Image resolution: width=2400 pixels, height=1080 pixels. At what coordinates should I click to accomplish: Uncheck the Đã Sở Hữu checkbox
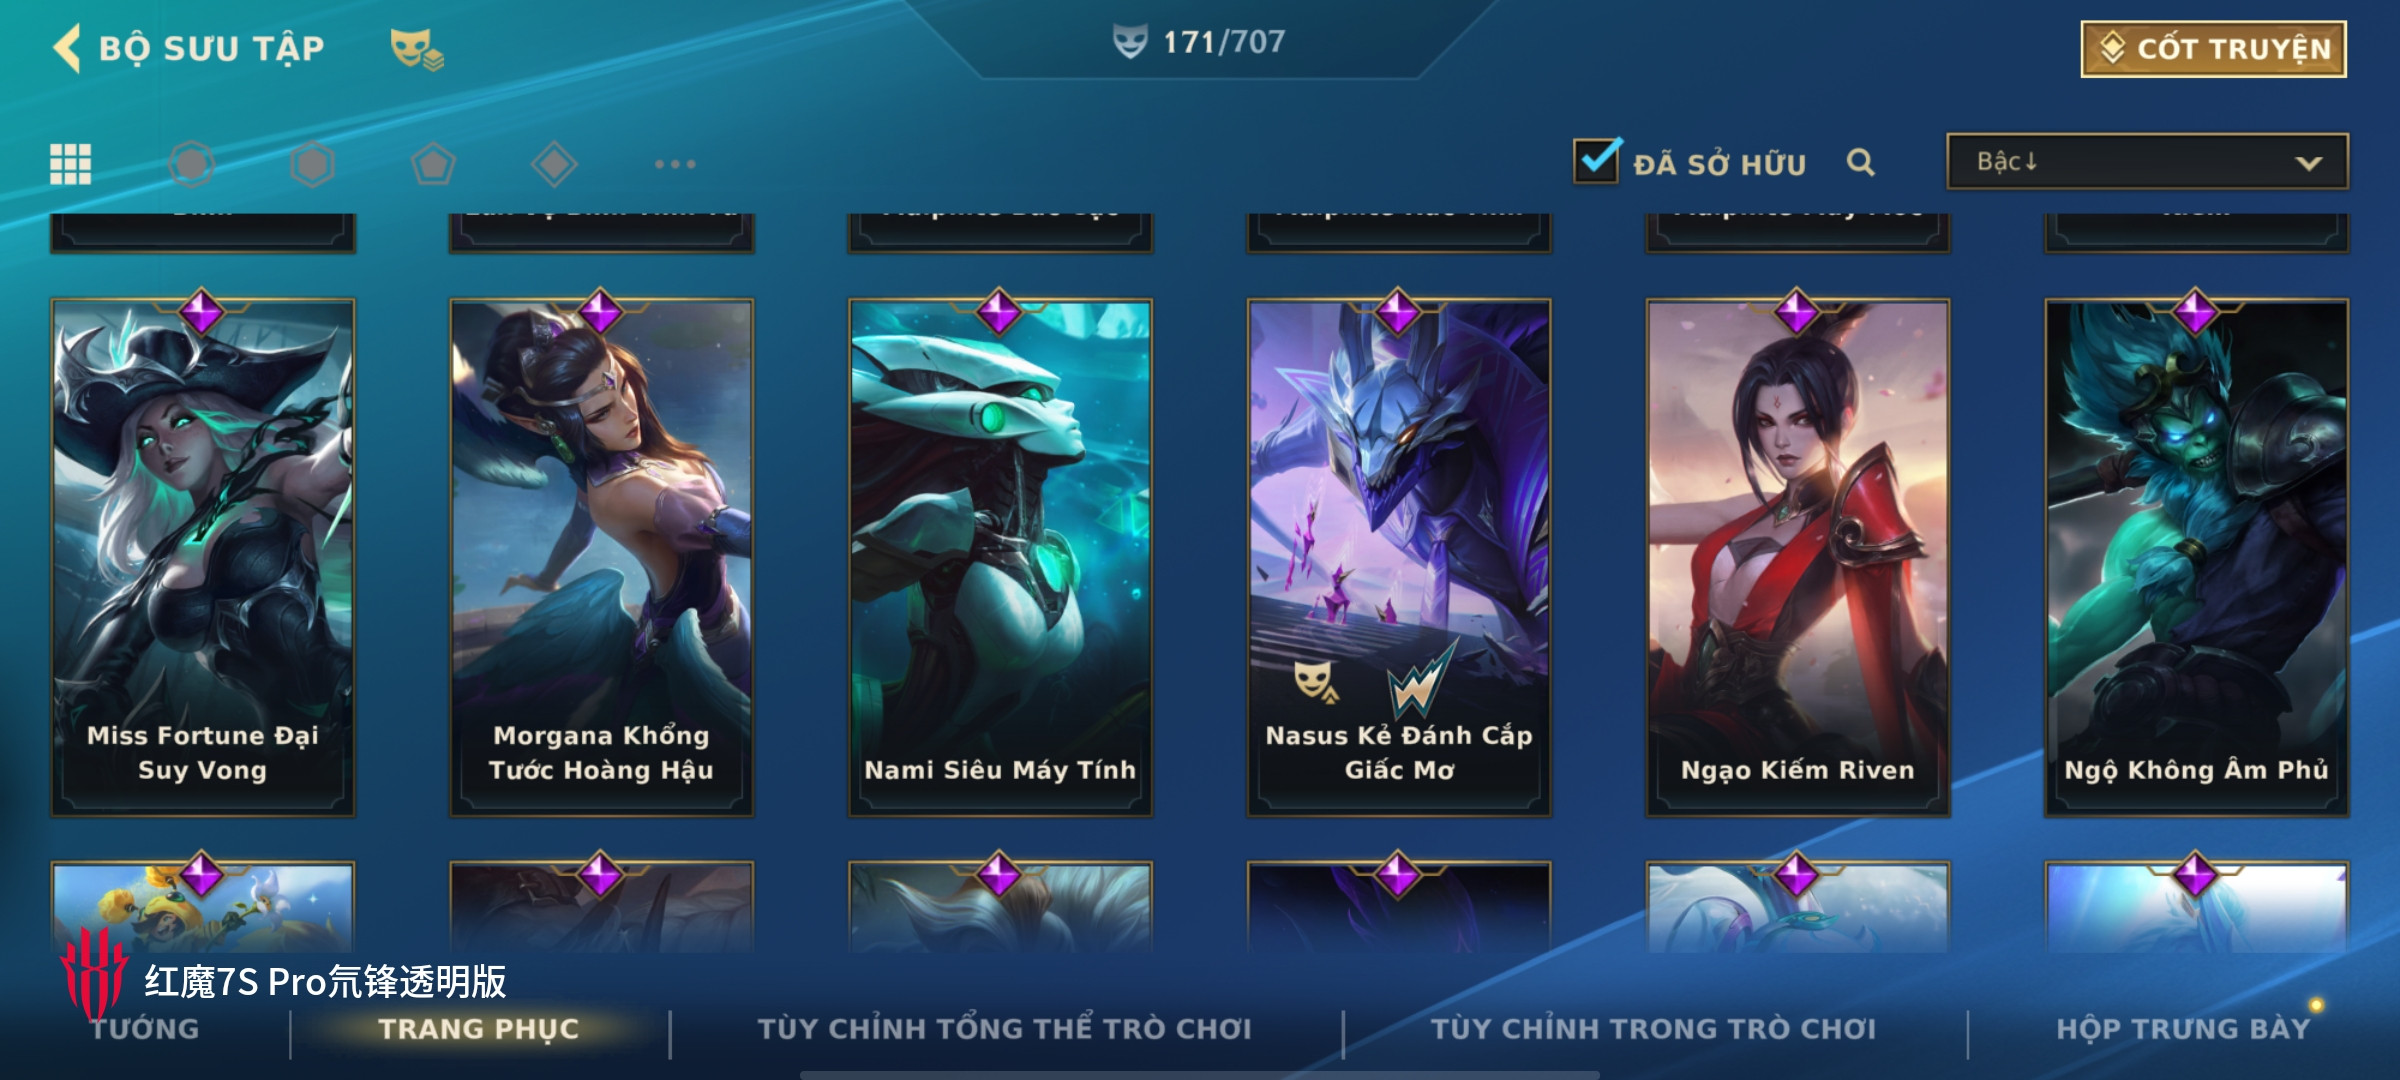coord(1596,160)
